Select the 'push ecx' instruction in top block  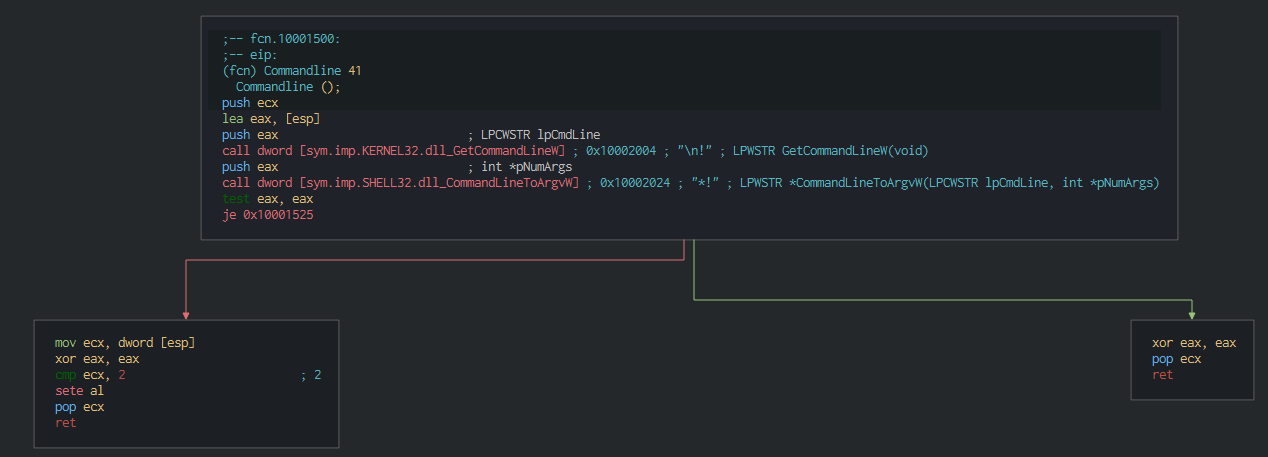point(250,102)
